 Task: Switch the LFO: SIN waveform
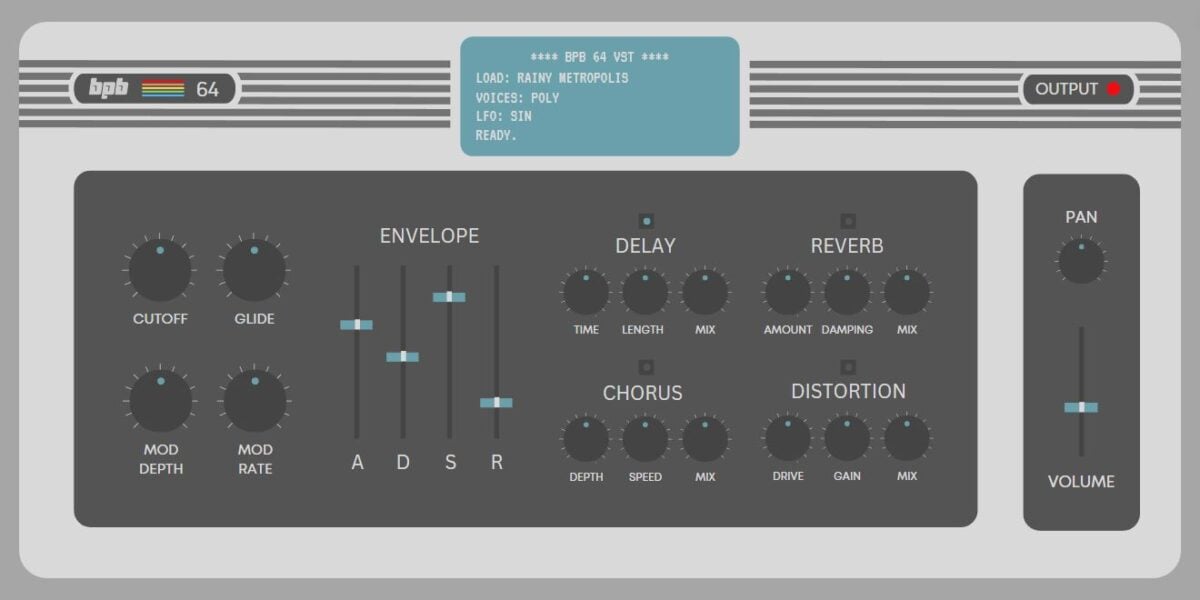click(504, 116)
